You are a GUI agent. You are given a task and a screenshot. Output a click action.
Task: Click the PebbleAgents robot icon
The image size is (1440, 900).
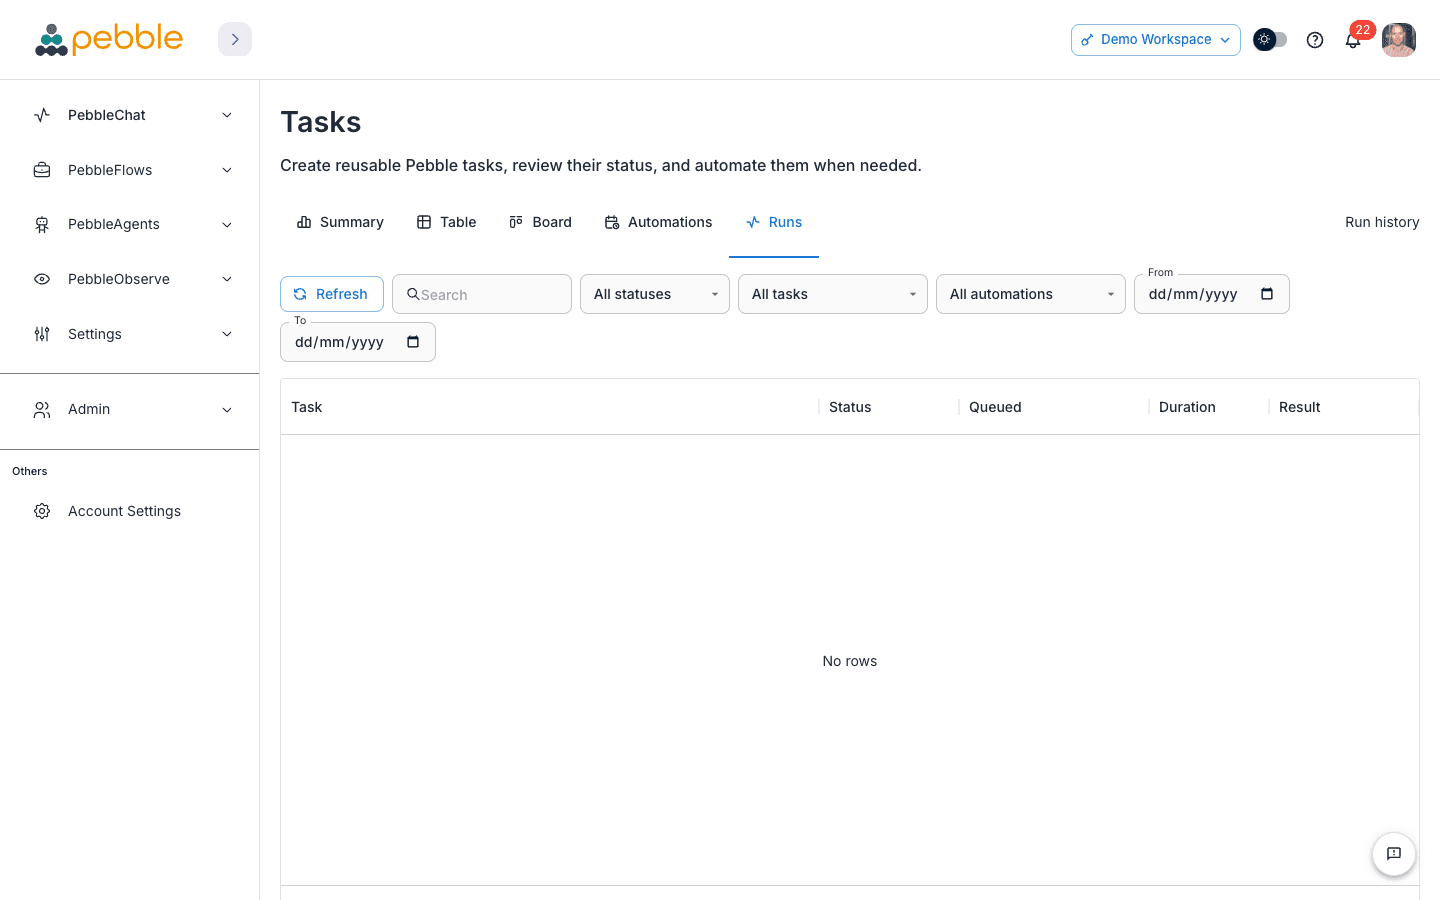(x=42, y=225)
